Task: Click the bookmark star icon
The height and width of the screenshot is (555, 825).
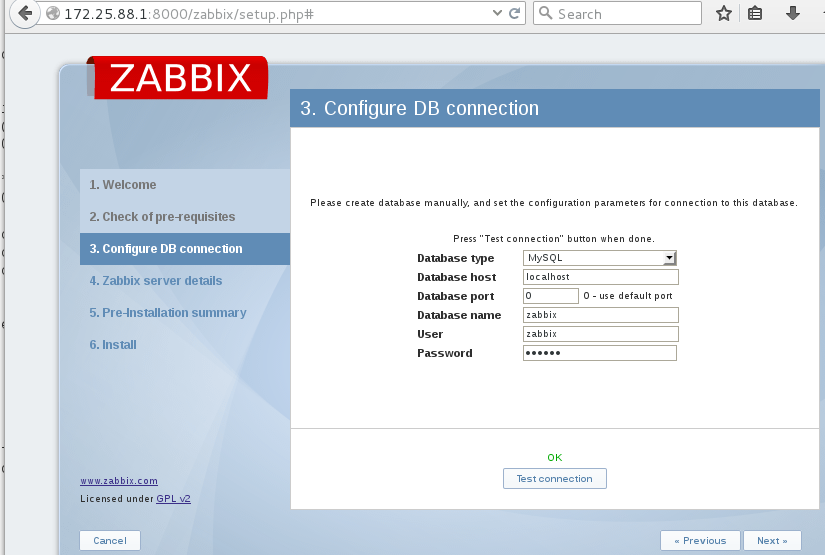Action: coord(724,13)
